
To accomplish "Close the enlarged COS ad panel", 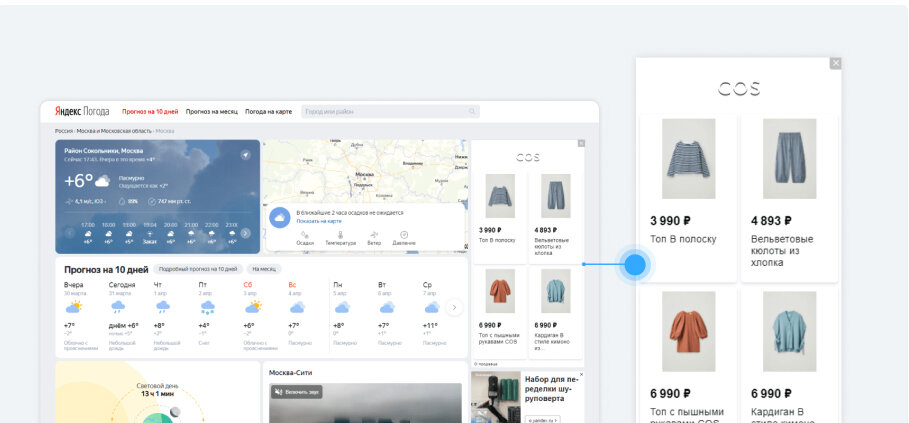I will (835, 63).
